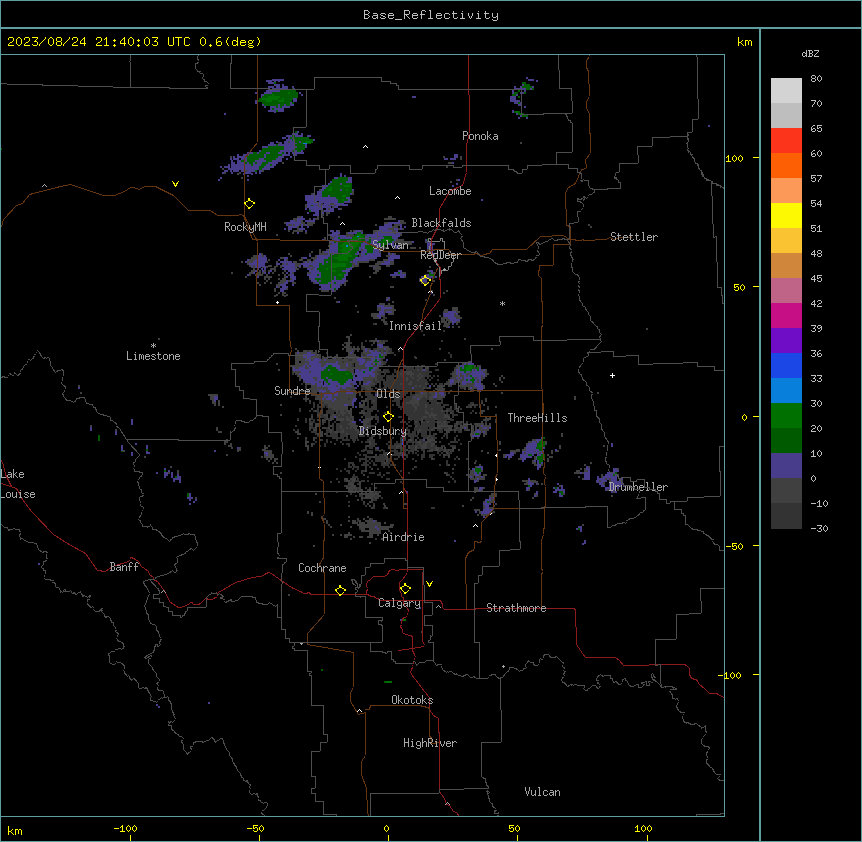Click the Banff map label

[x=124, y=567]
